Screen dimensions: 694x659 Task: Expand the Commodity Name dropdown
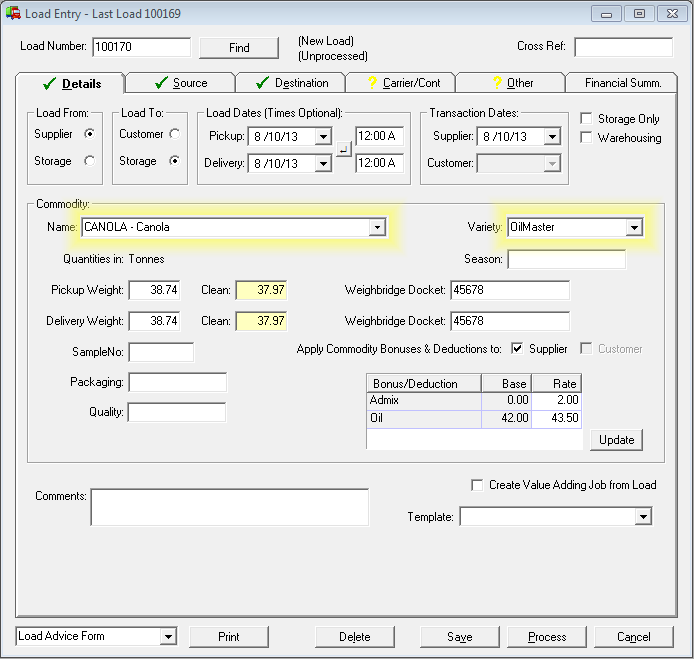coord(376,228)
